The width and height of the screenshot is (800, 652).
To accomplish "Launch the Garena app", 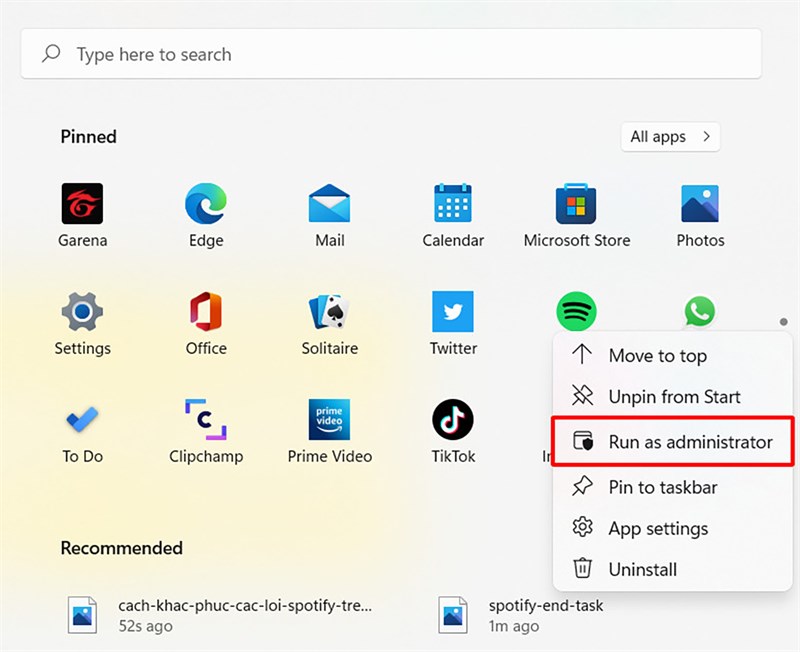I will coord(82,205).
